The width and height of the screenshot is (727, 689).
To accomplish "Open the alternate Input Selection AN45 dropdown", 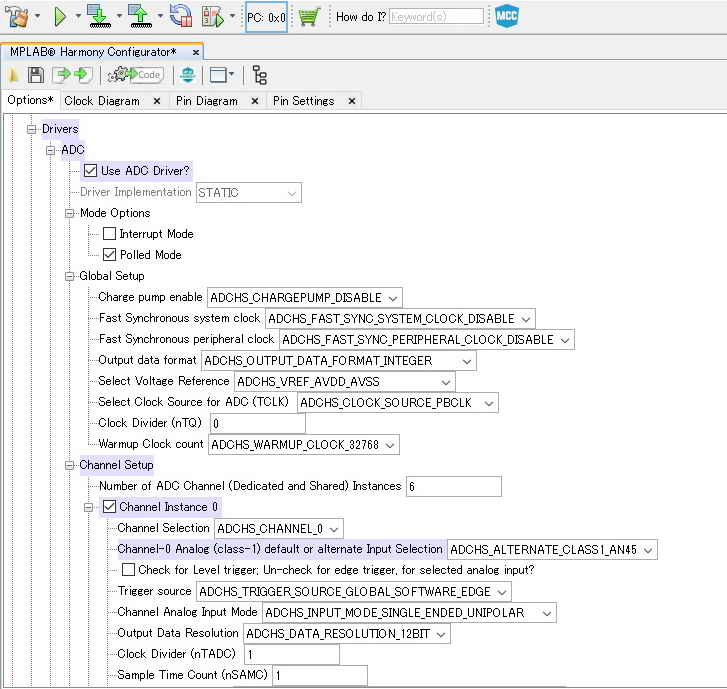I will coord(552,549).
